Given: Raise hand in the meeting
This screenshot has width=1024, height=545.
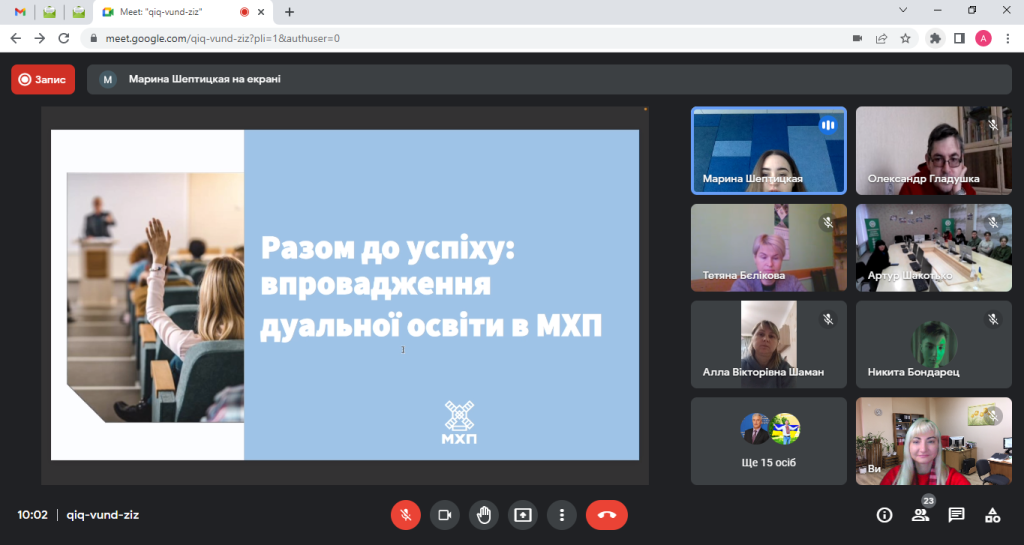Looking at the screenshot, I should (x=484, y=515).
